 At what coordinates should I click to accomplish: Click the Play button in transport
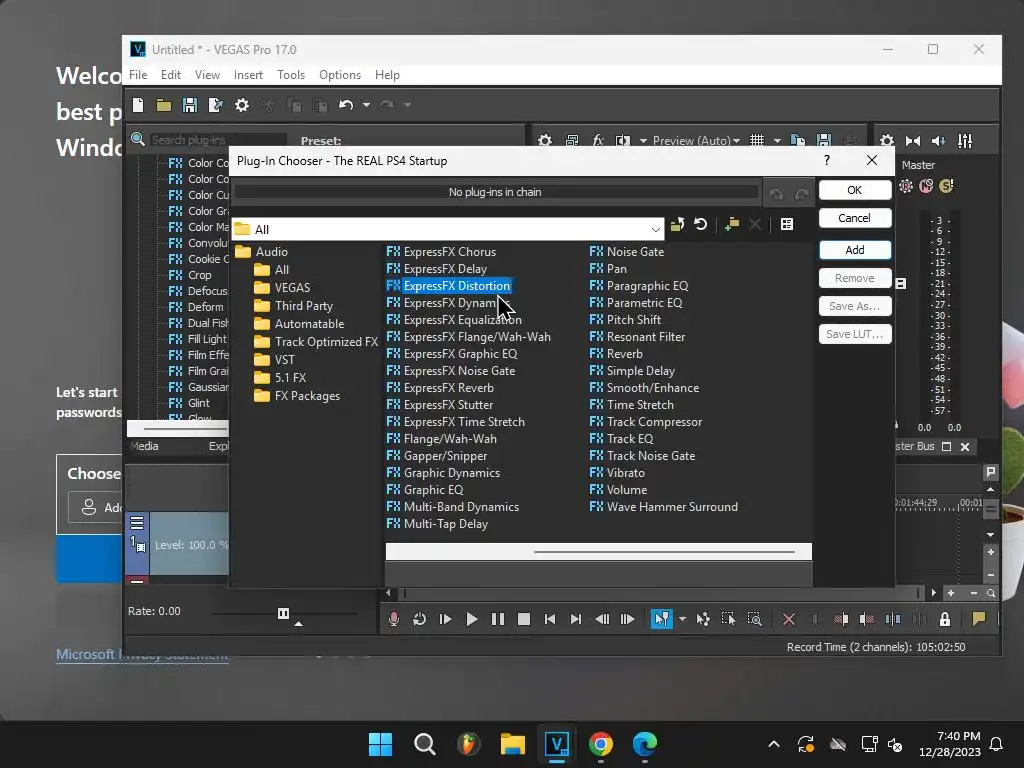(472, 618)
